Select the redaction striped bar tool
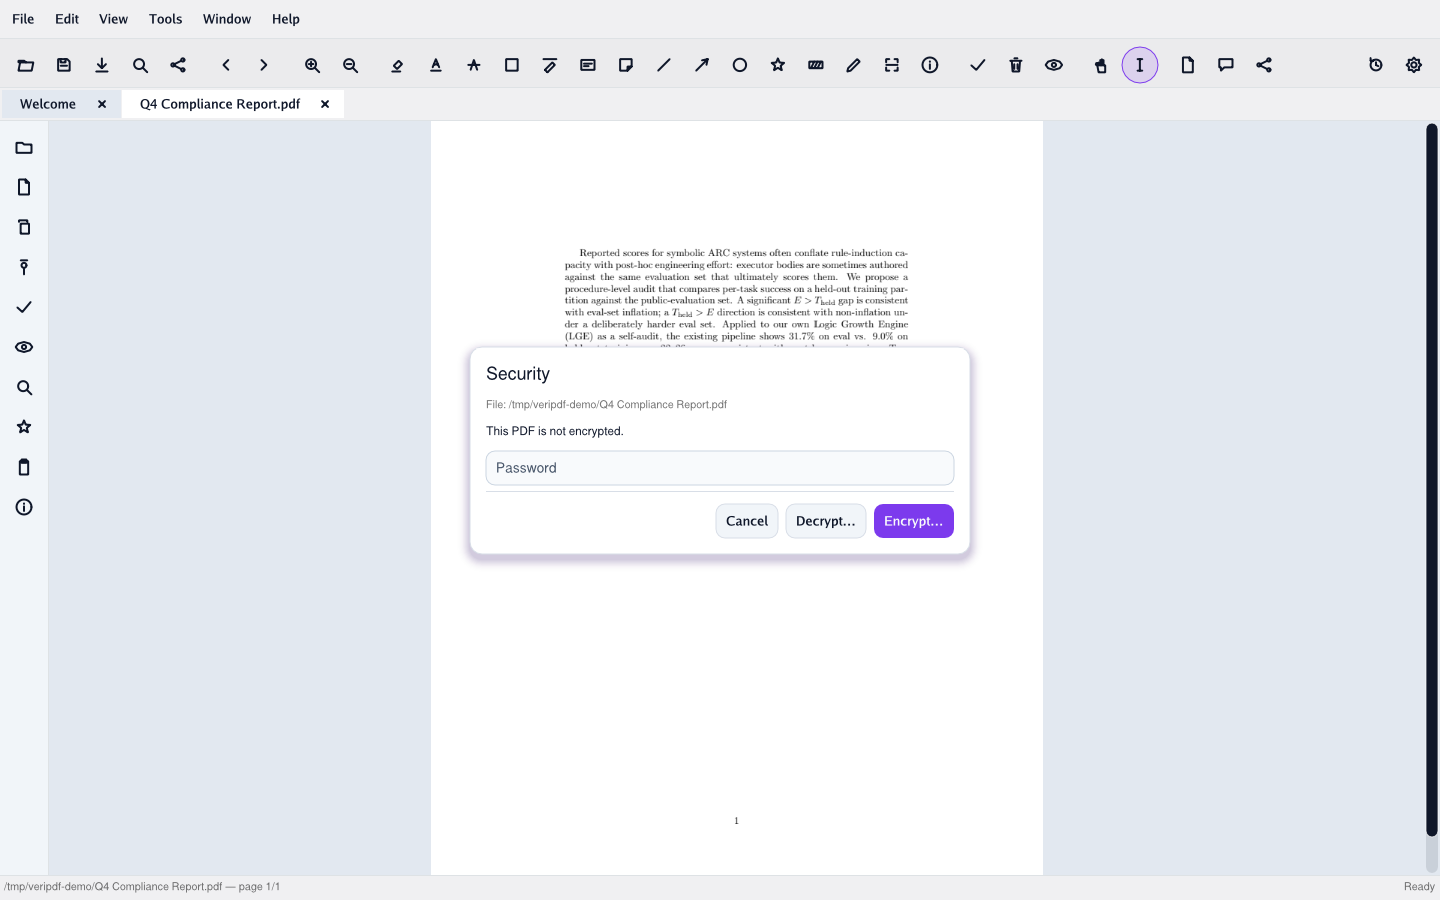 pos(816,65)
